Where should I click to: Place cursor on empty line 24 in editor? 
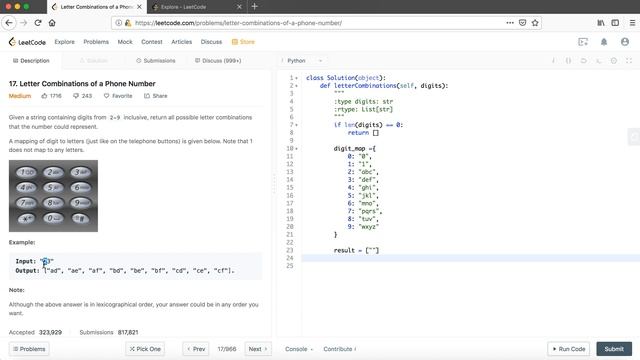(471, 258)
